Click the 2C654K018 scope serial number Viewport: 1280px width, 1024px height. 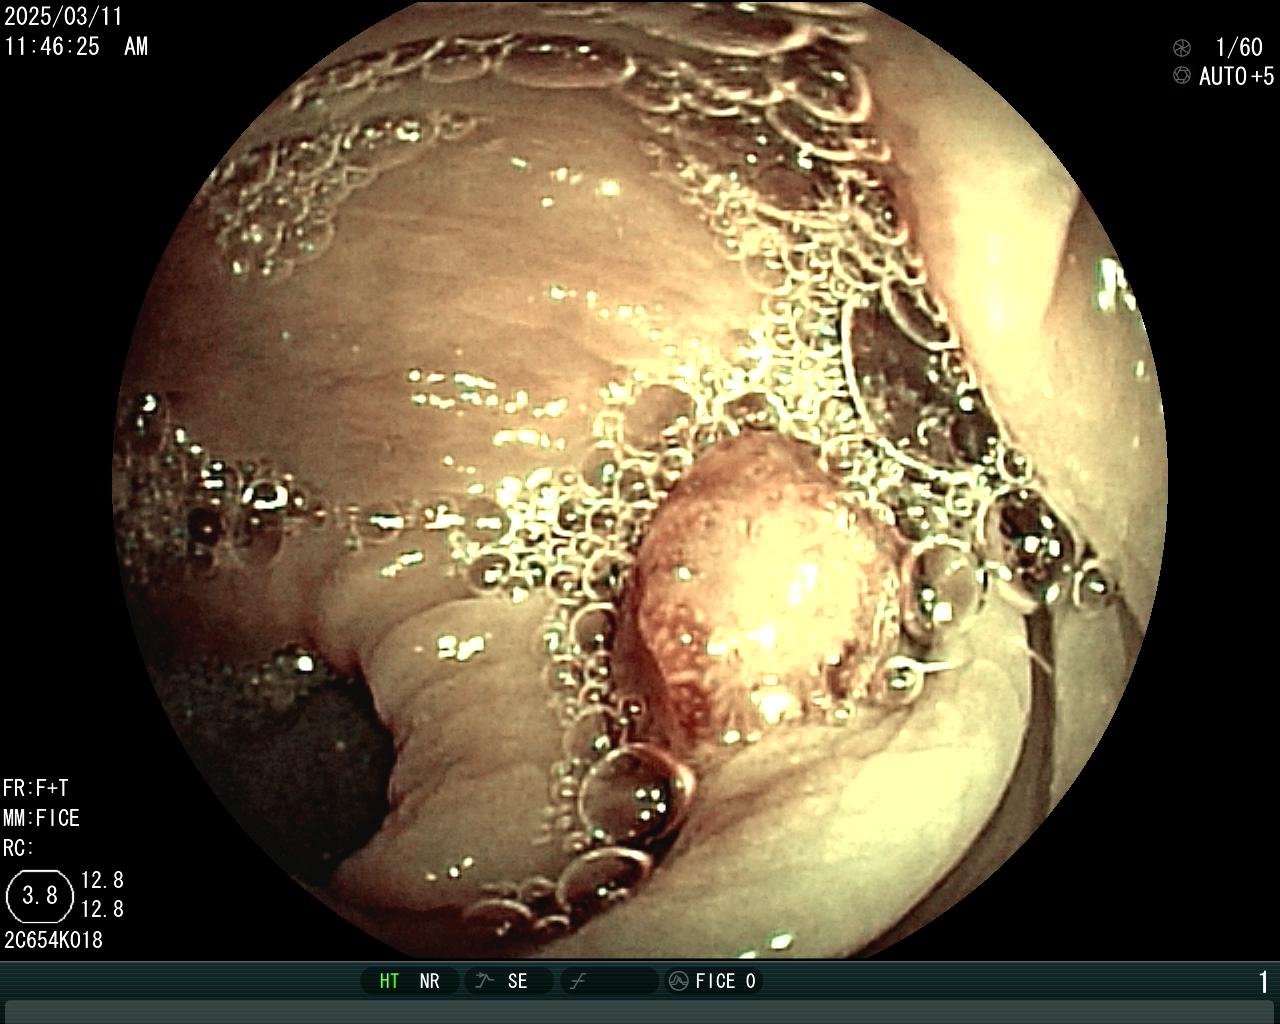point(54,940)
